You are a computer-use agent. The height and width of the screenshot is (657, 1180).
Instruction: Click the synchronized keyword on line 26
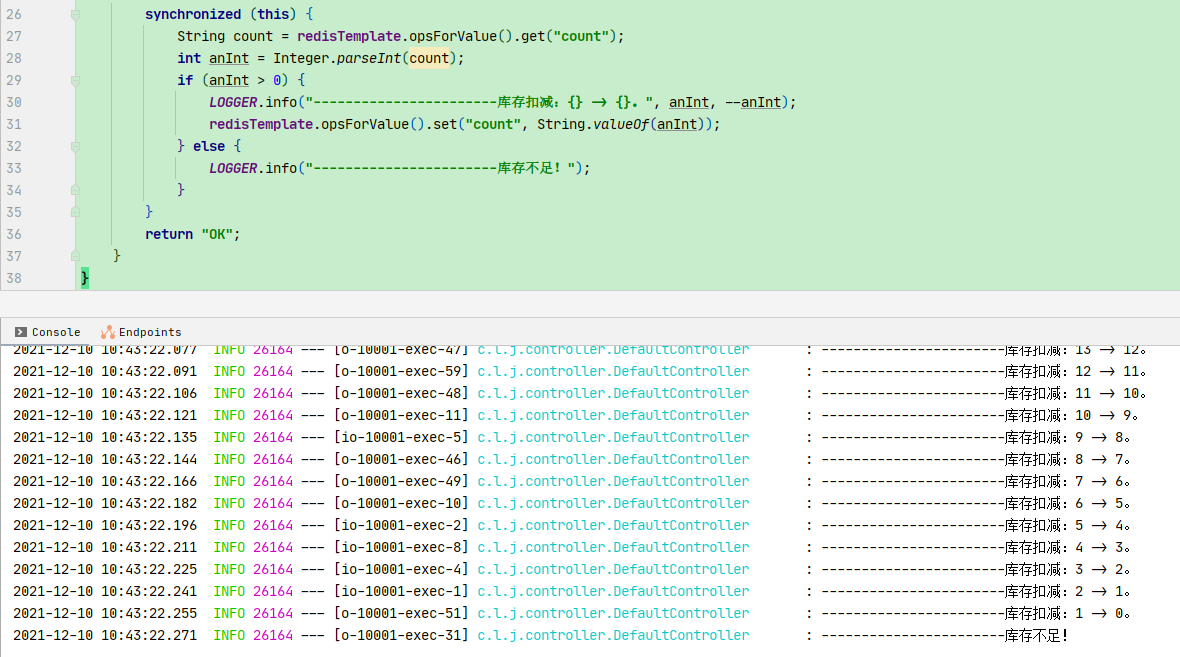tap(193, 14)
